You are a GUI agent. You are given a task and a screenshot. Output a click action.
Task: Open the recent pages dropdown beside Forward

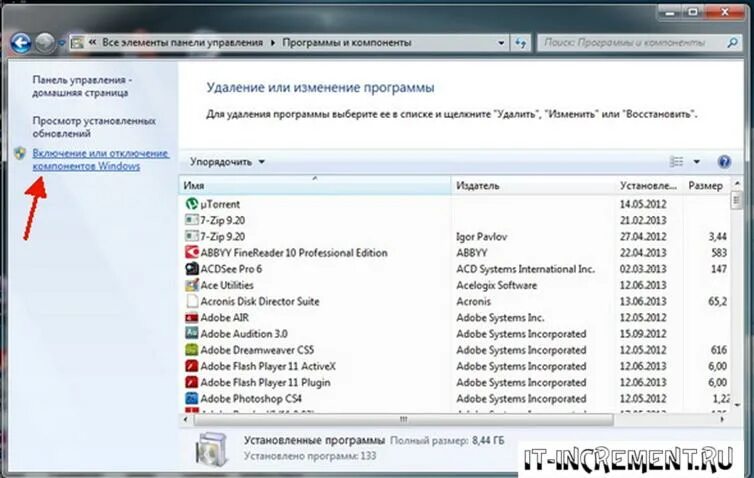coord(61,43)
